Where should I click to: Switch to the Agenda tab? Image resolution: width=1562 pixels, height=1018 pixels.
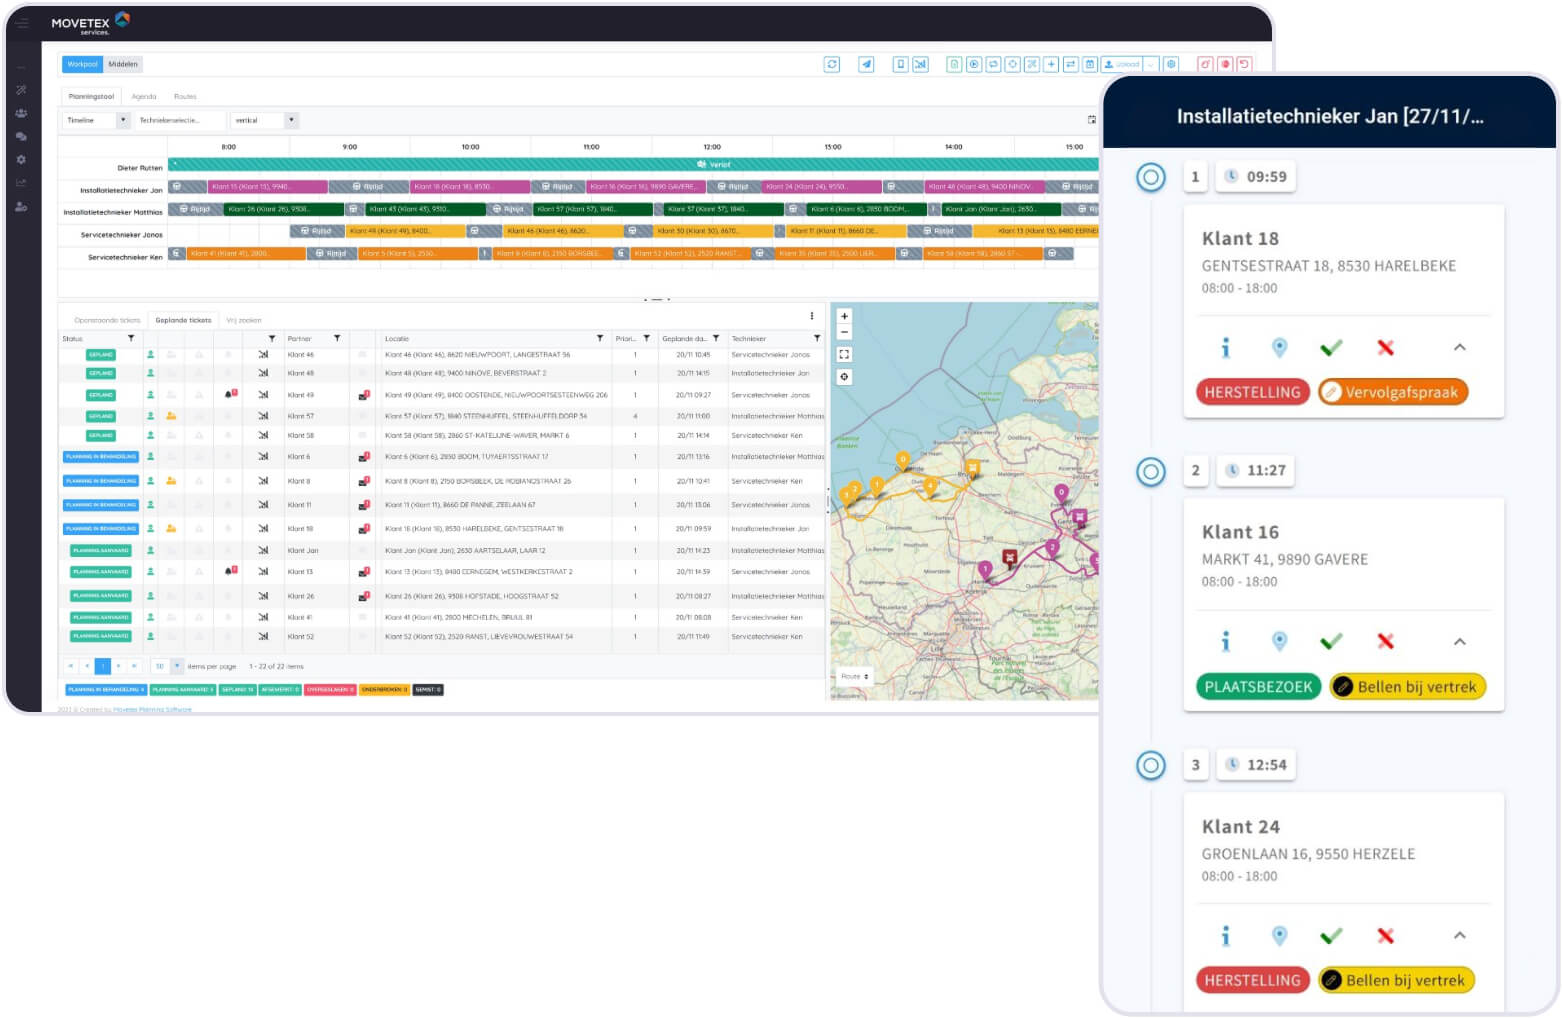coord(144,97)
